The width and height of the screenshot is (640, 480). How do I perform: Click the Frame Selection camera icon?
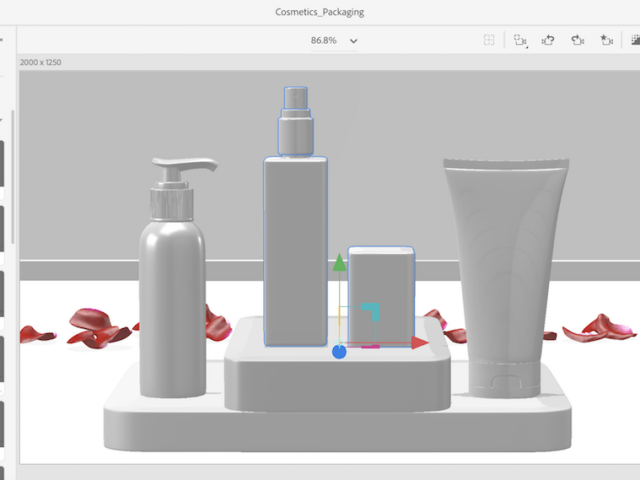[x=519, y=40]
